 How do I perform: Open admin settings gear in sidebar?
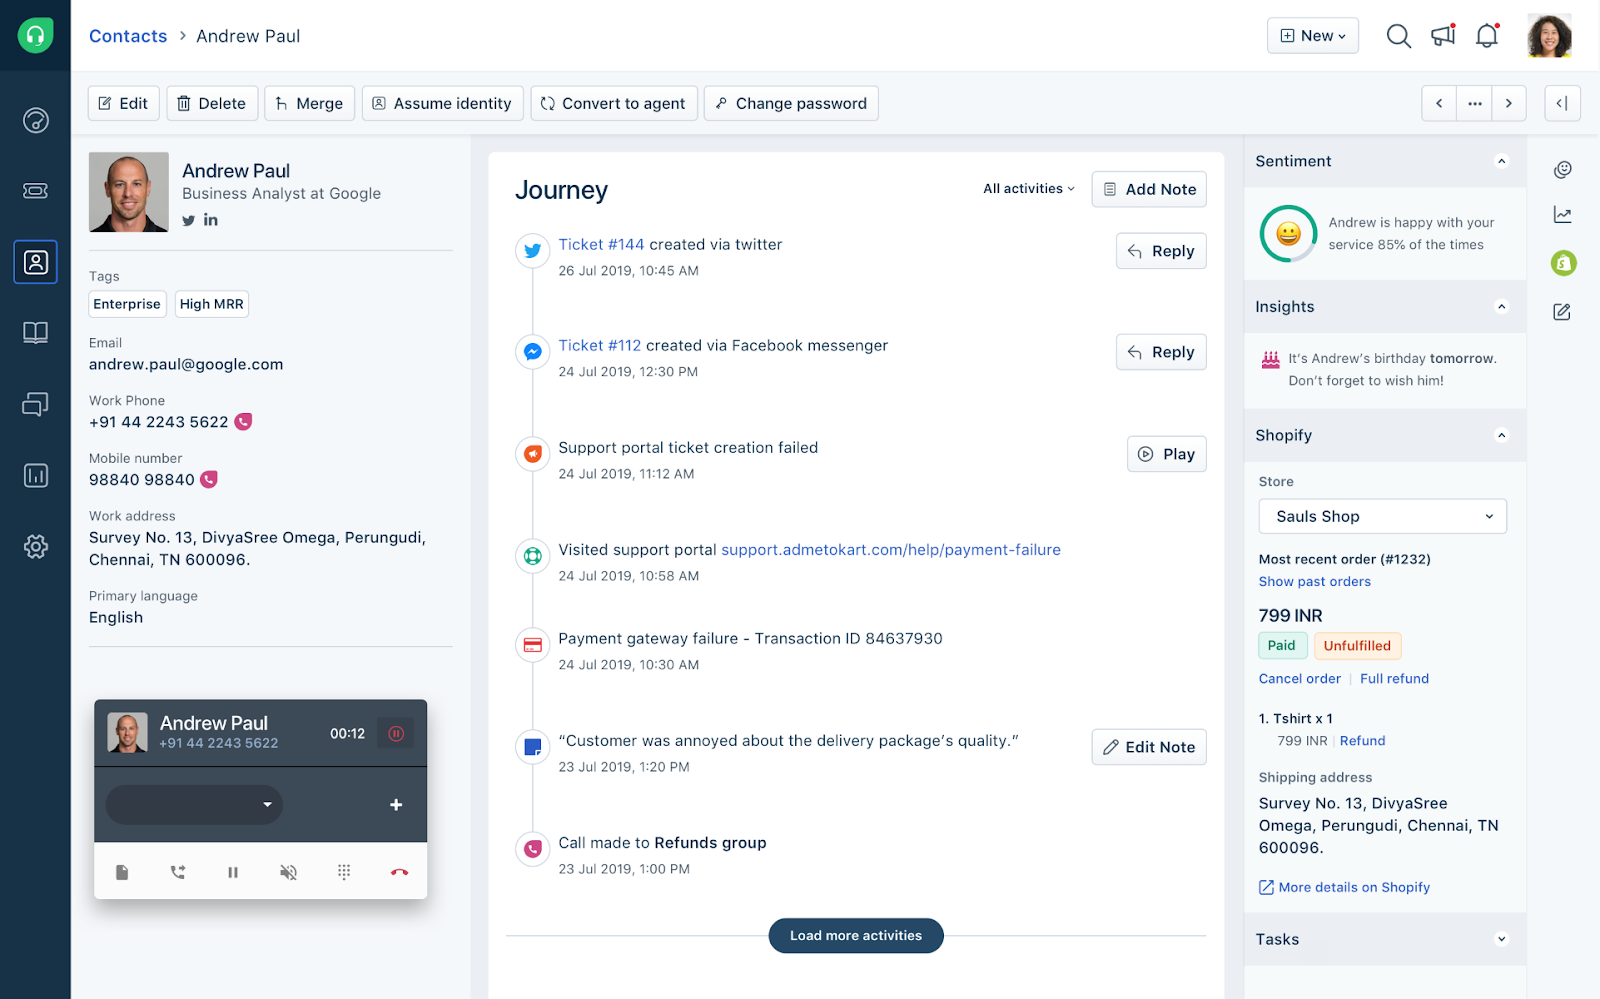pos(36,546)
